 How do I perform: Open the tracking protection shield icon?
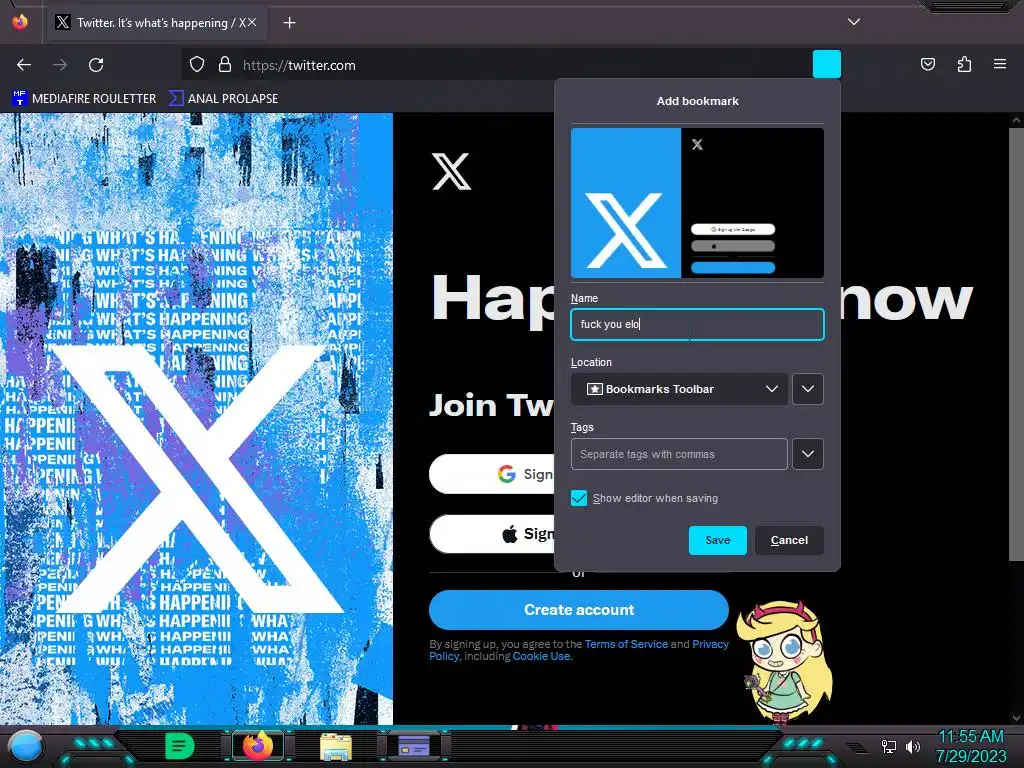click(197, 65)
